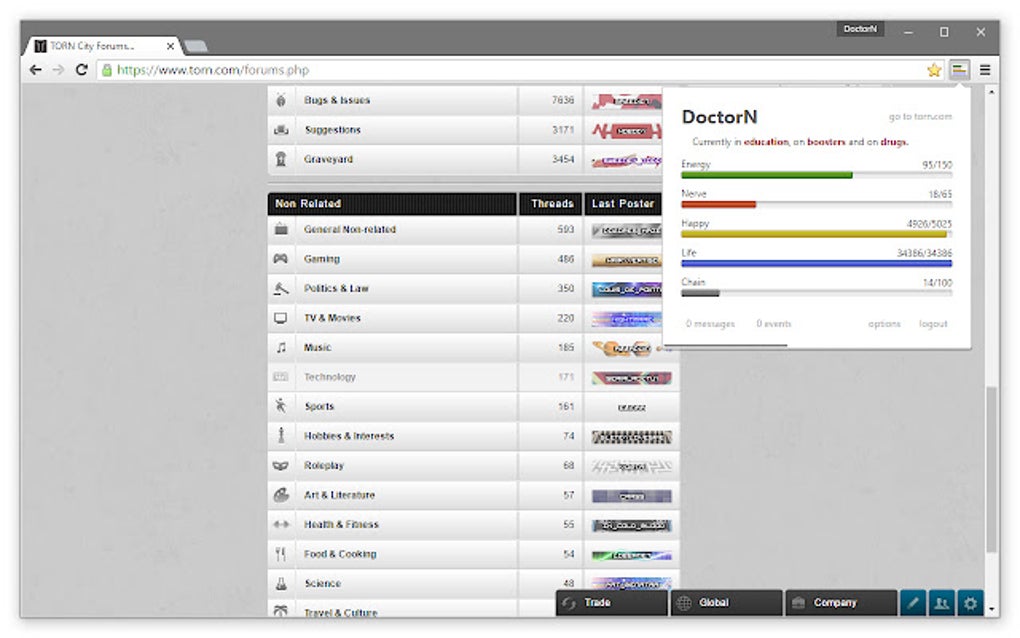Open the 'education' link in the status text

point(766,142)
